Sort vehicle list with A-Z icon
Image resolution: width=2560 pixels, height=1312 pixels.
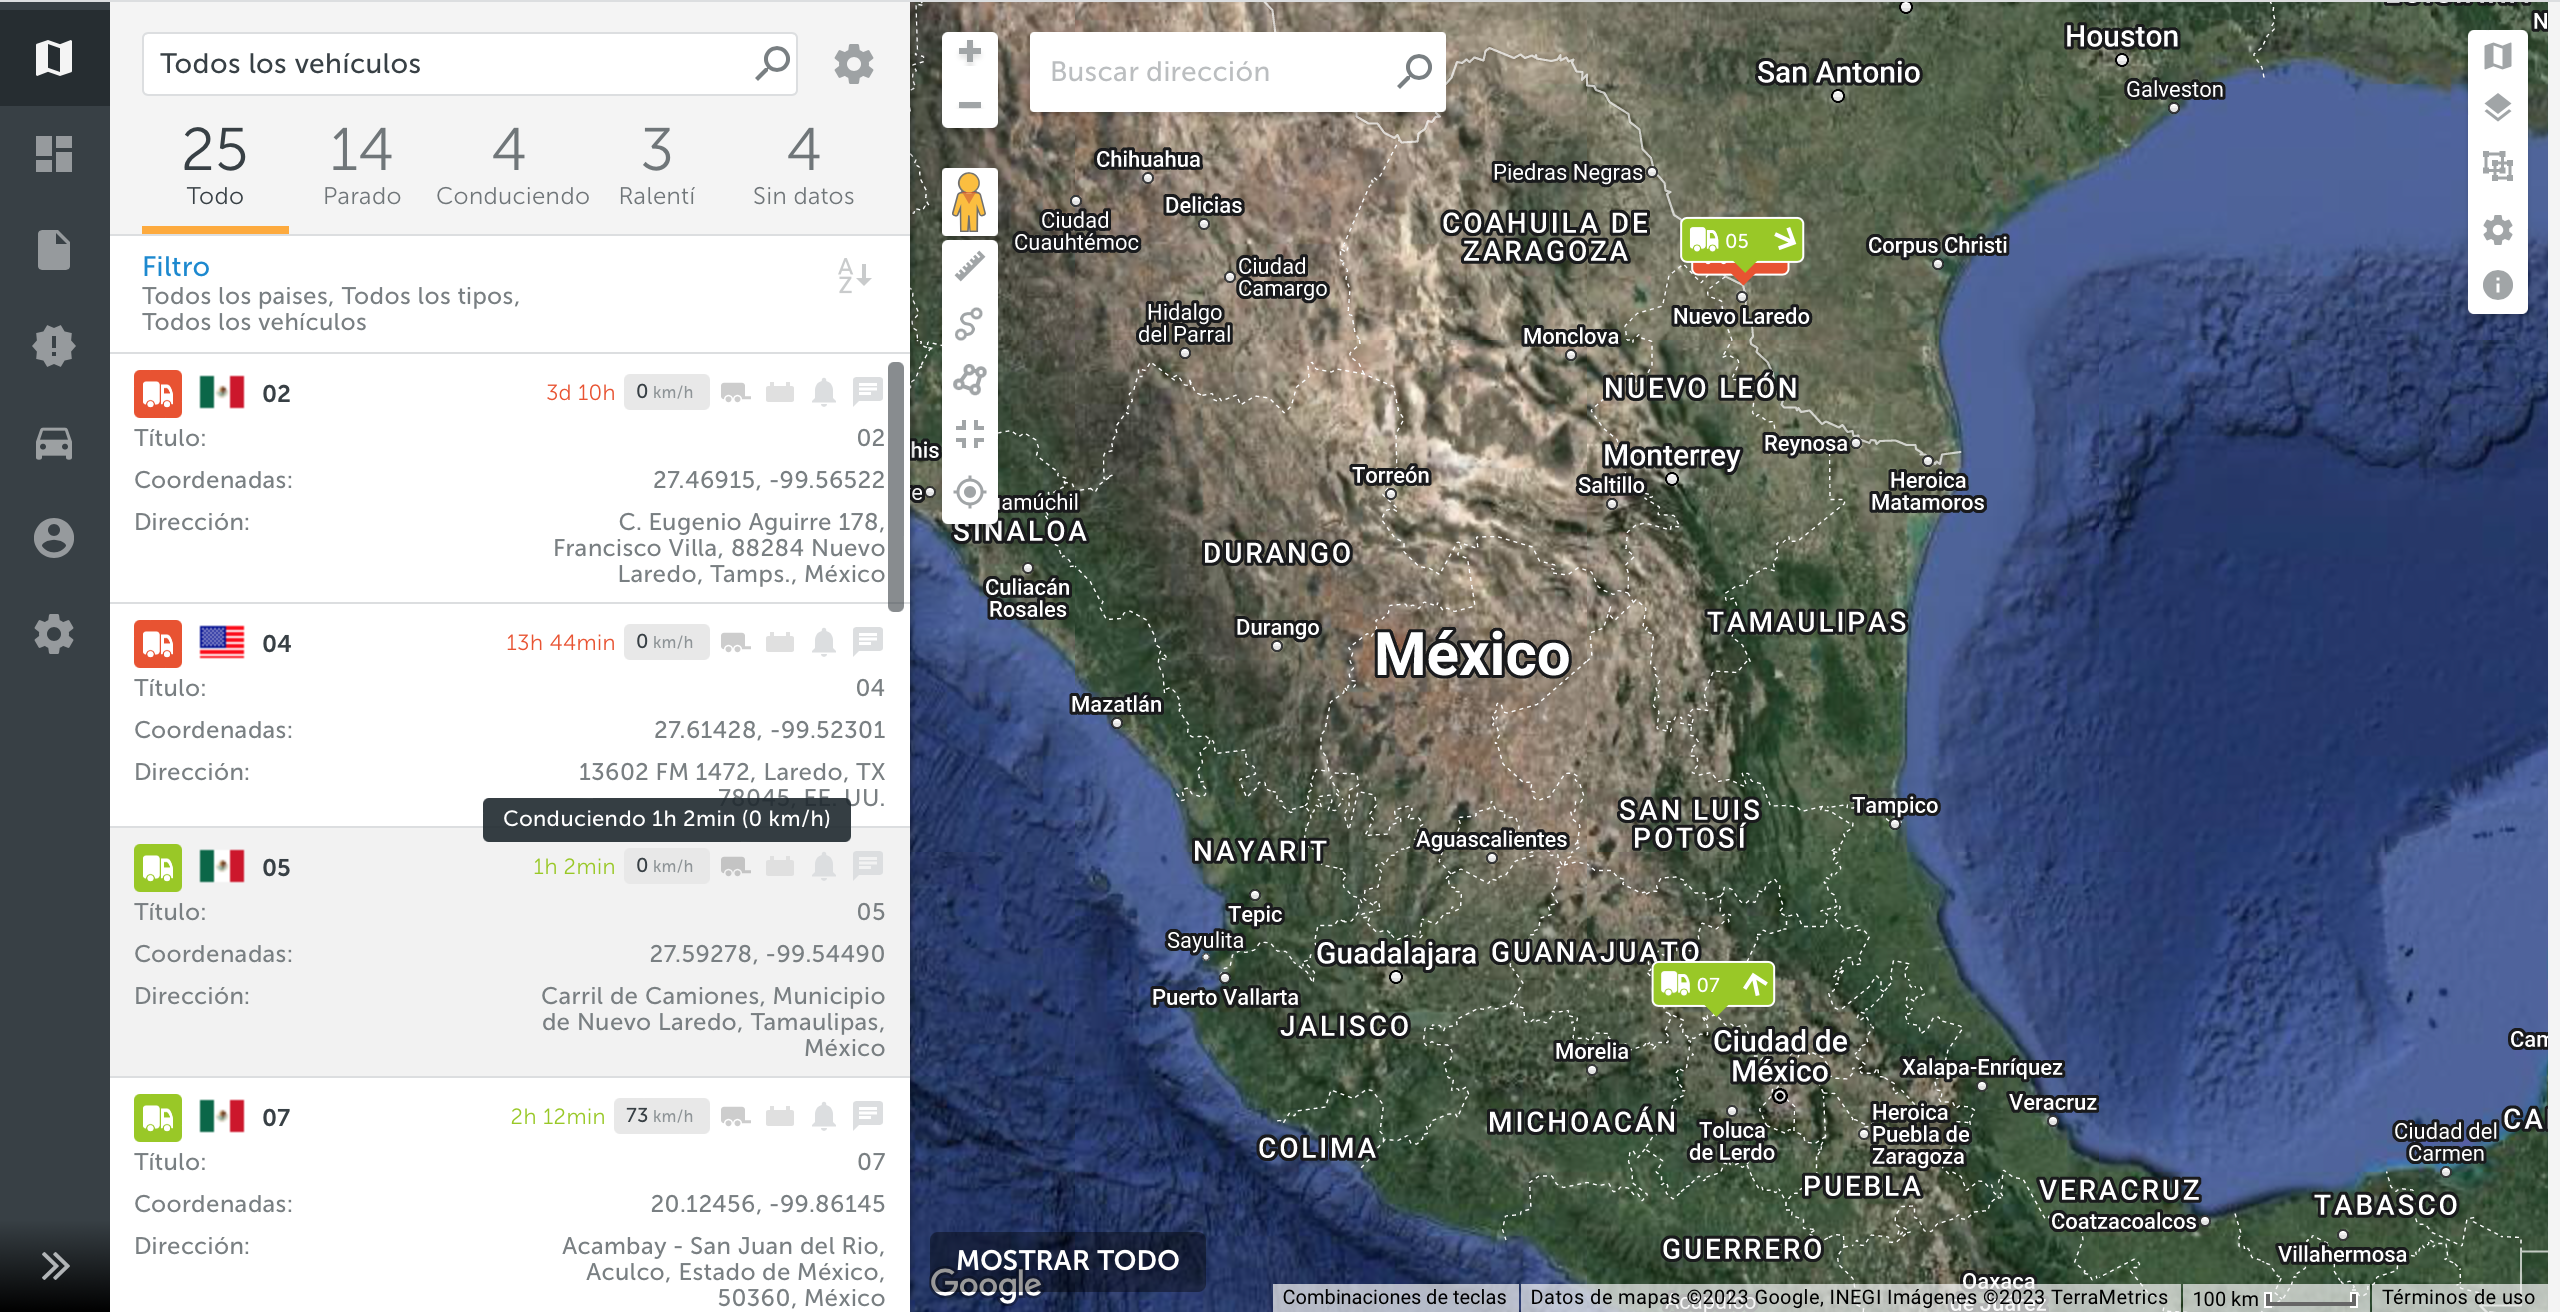pyautogui.click(x=855, y=275)
